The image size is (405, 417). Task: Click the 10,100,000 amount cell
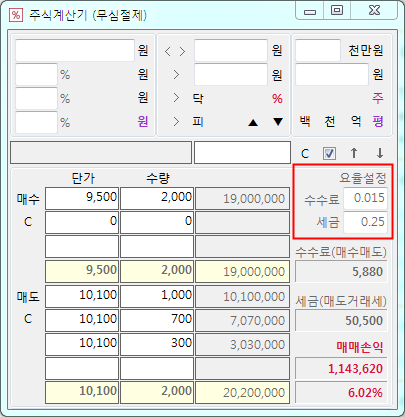(242, 297)
